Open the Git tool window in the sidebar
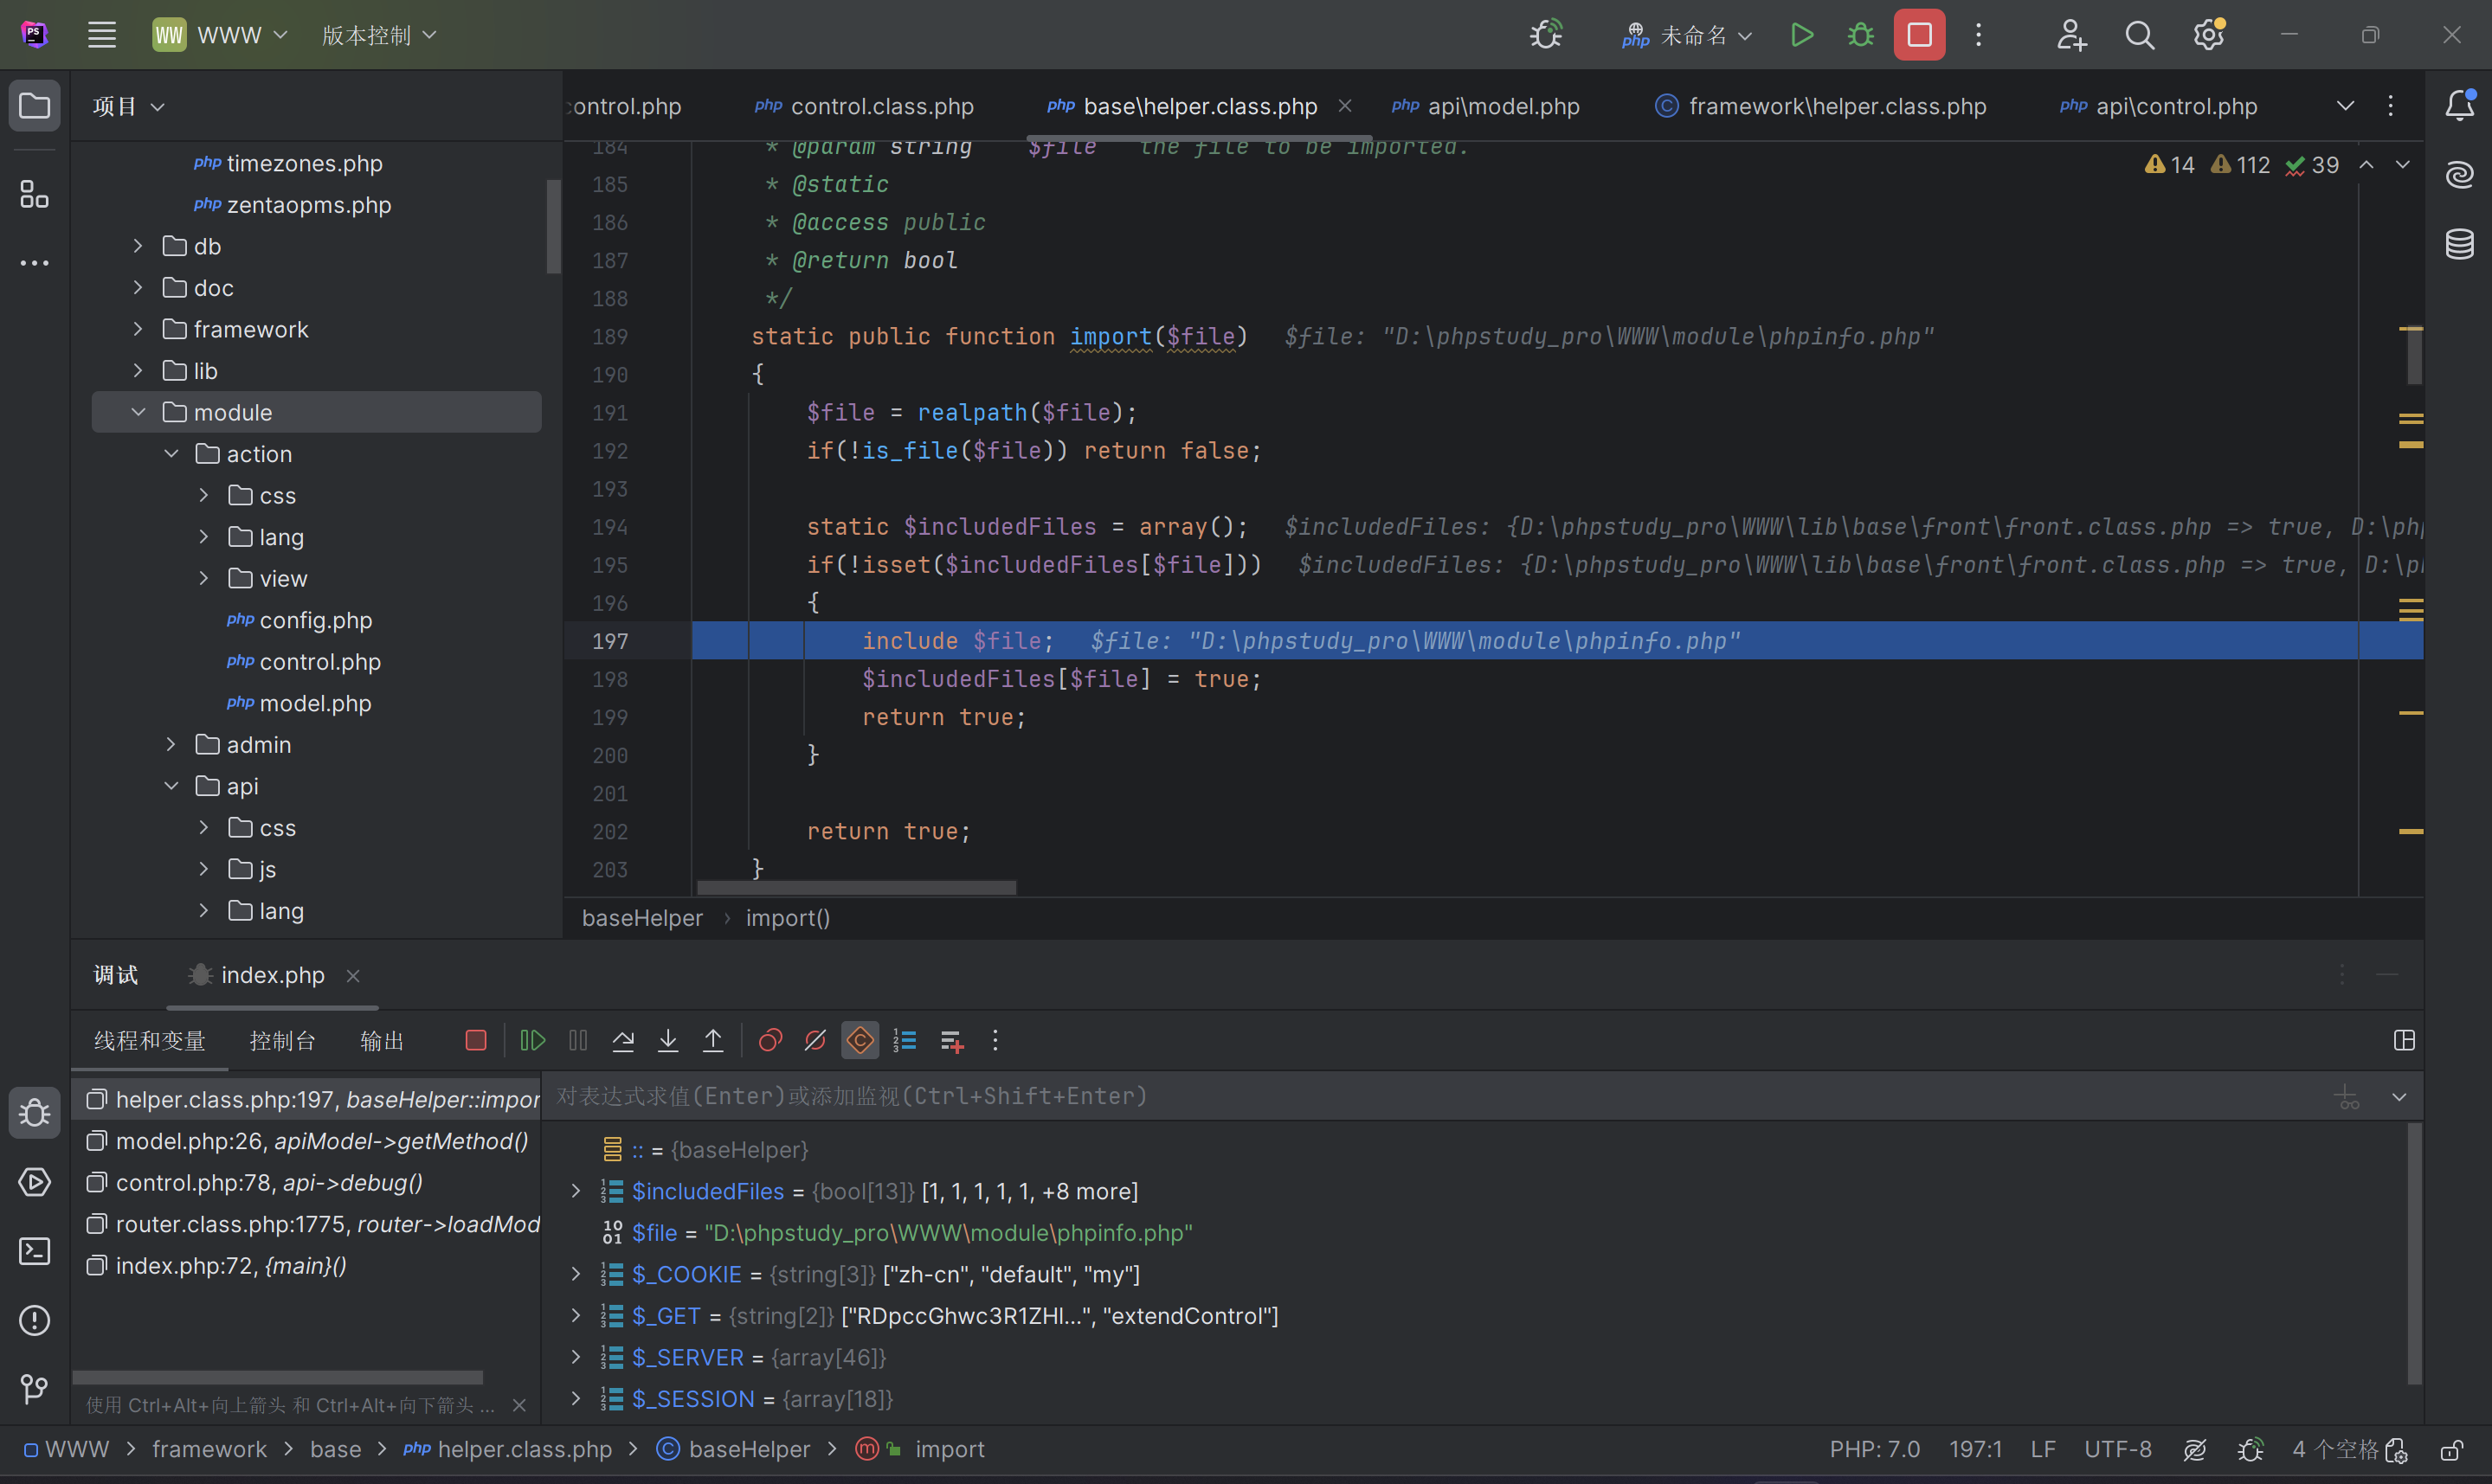This screenshot has height=1484, width=2492. pyautogui.click(x=34, y=1388)
